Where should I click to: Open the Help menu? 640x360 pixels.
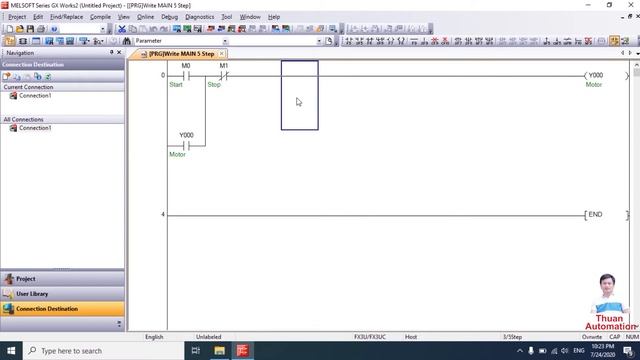pos(274,17)
